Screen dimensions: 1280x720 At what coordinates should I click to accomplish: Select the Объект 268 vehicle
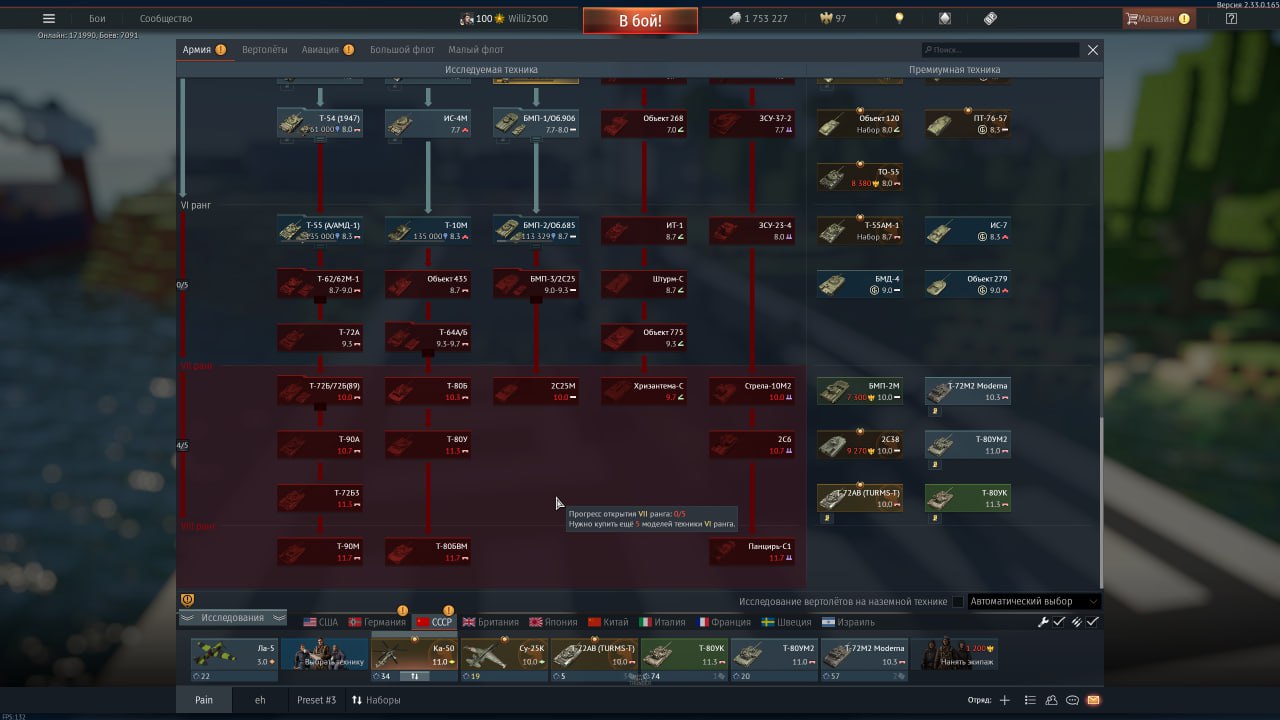(x=644, y=123)
